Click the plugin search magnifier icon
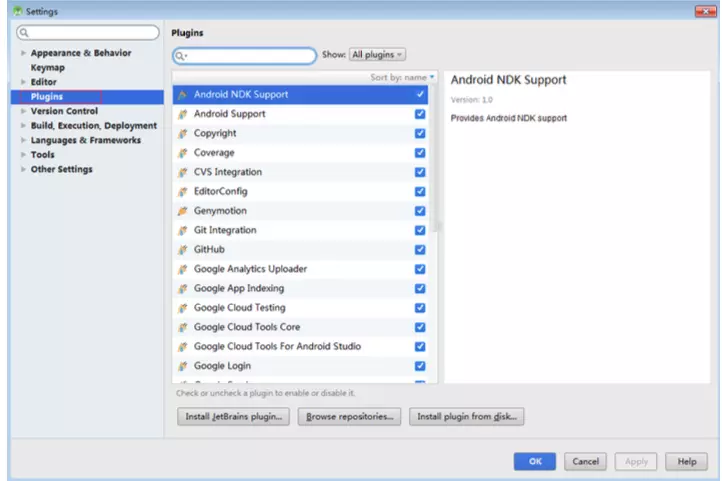Image resolution: width=722 pixels, height=481 pixels. 180,56
